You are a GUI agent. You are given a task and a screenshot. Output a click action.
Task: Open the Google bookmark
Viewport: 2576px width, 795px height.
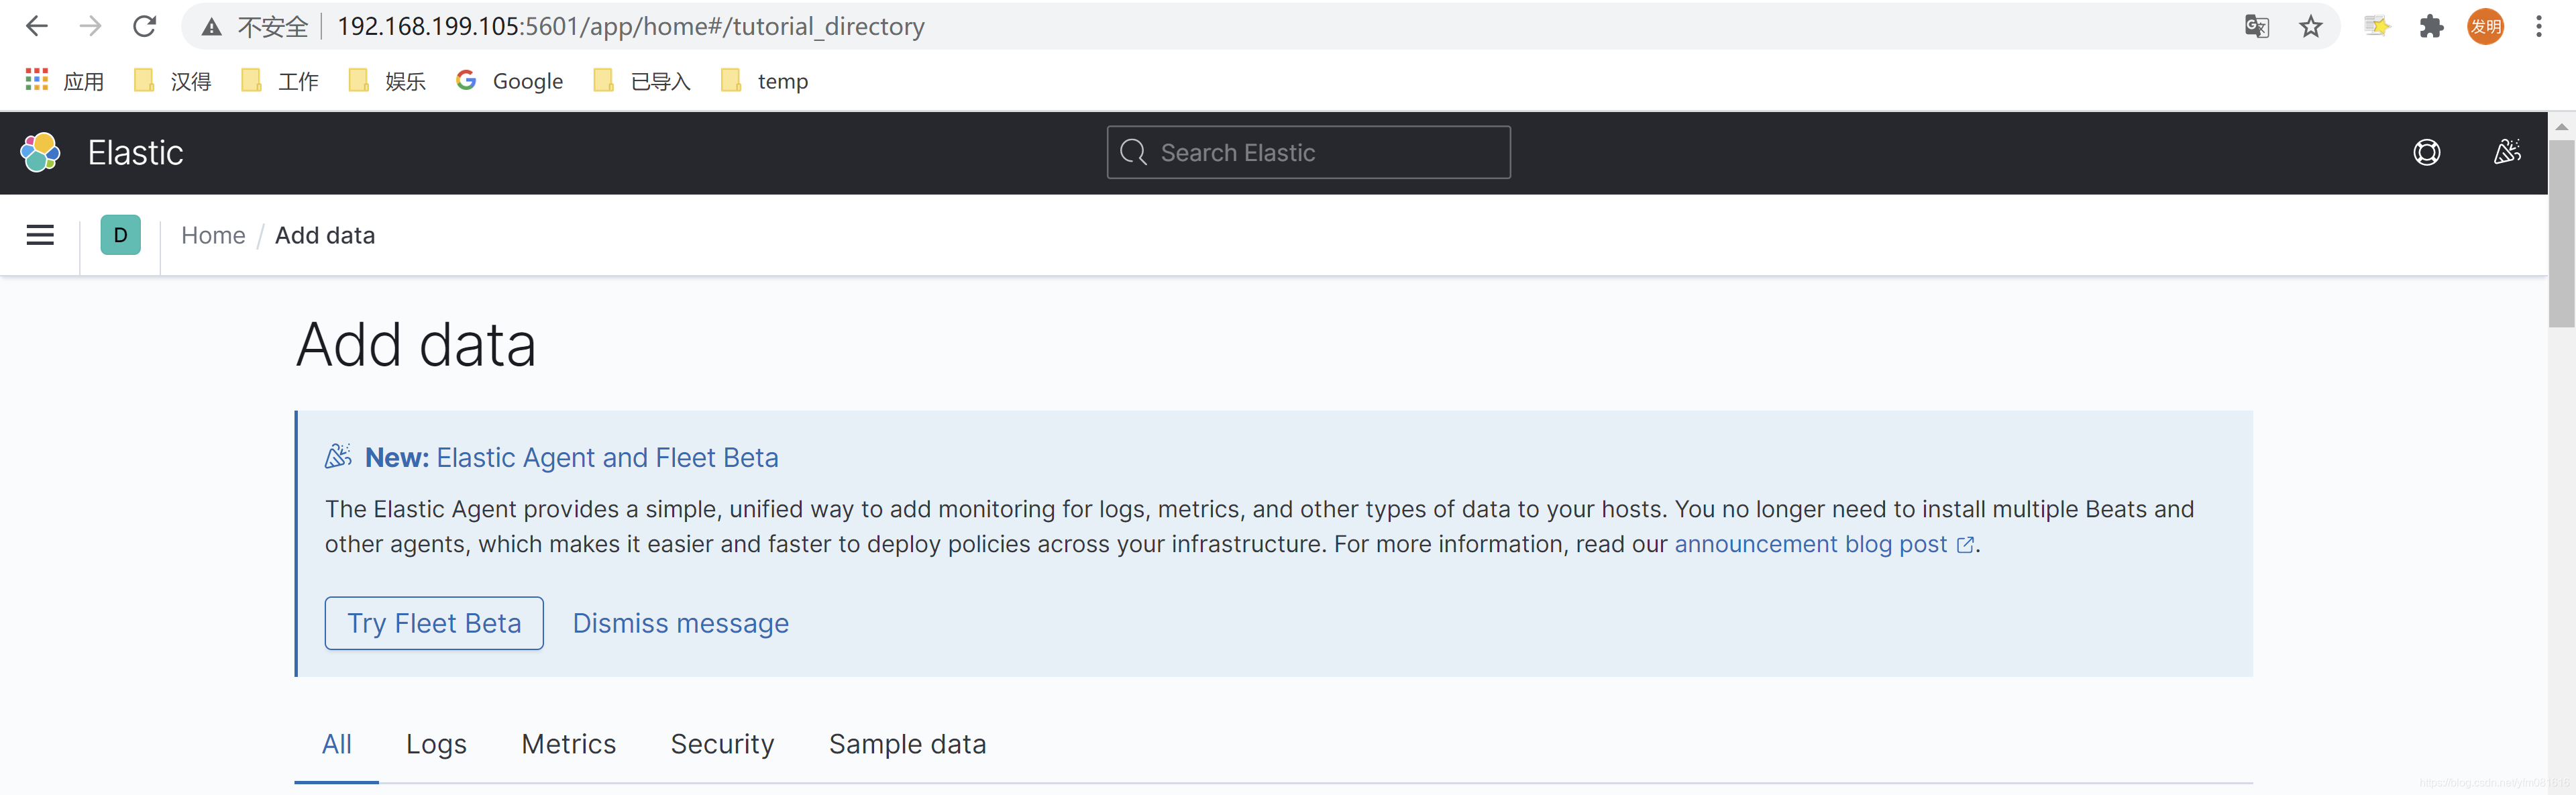(x=509, y=81)
